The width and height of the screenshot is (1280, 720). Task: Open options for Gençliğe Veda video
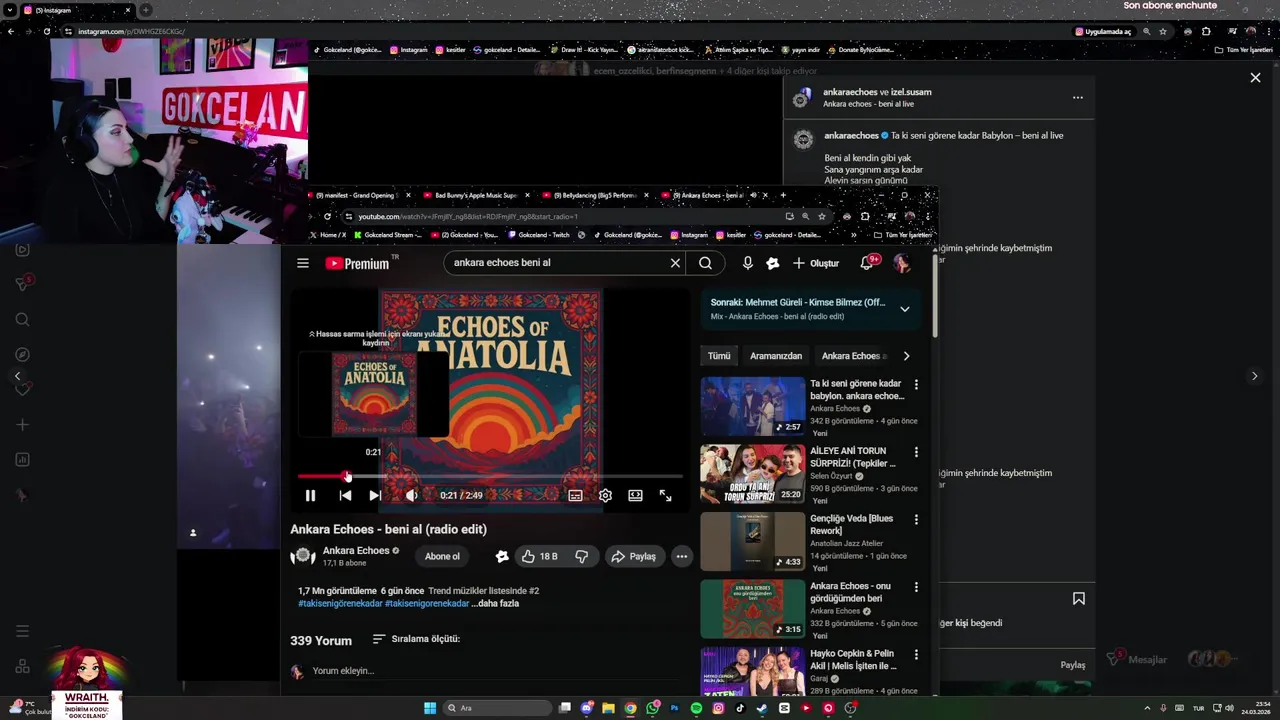(916, 519)
